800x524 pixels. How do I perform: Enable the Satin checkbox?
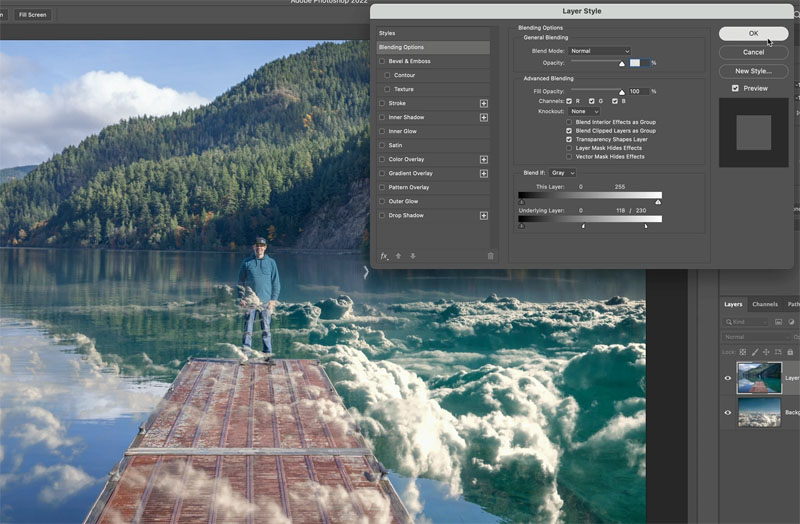tap(382, 145)
